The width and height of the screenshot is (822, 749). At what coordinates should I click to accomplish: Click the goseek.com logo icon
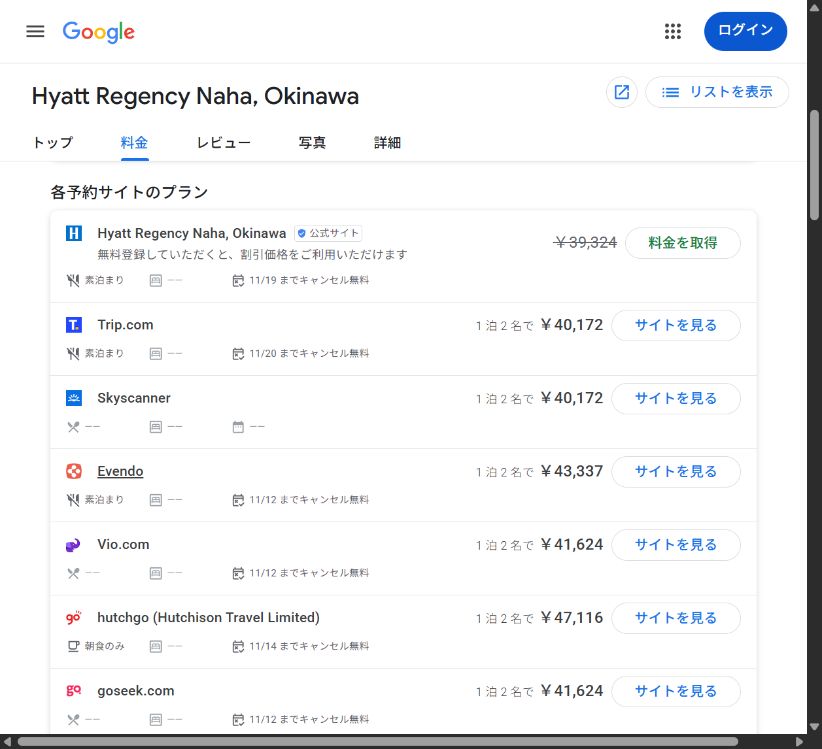(74, 691)
